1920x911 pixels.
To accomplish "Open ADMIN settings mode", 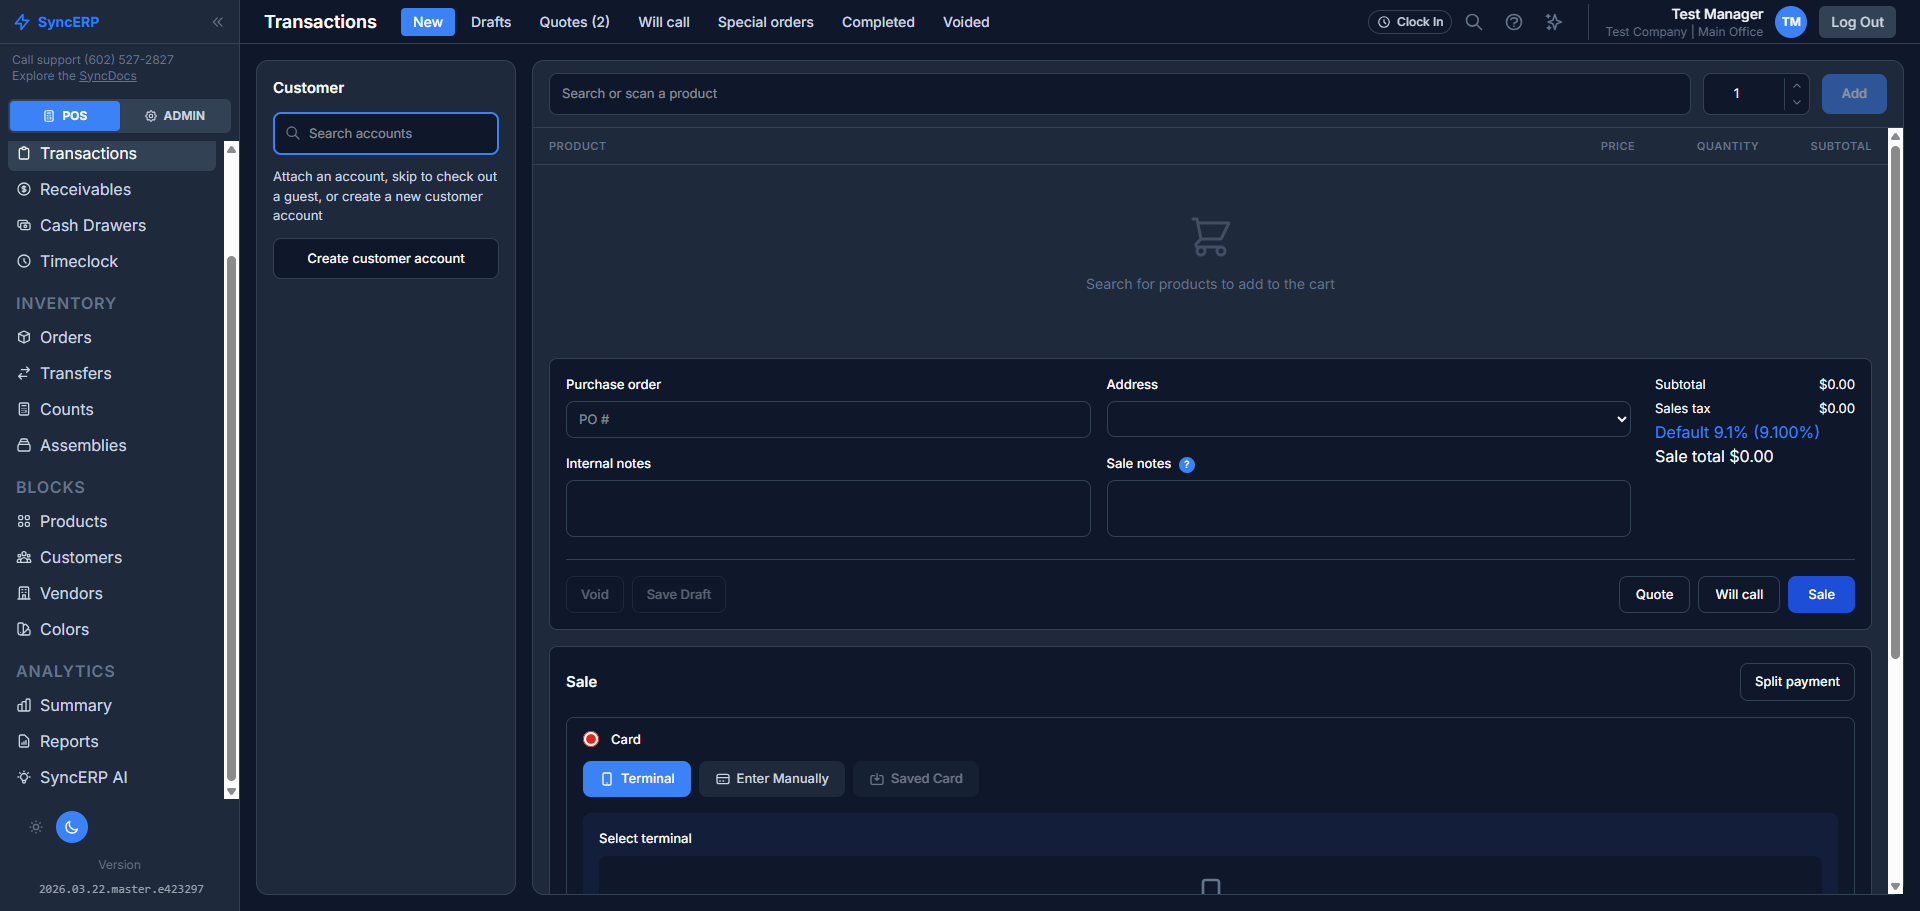I will (175, 115).
